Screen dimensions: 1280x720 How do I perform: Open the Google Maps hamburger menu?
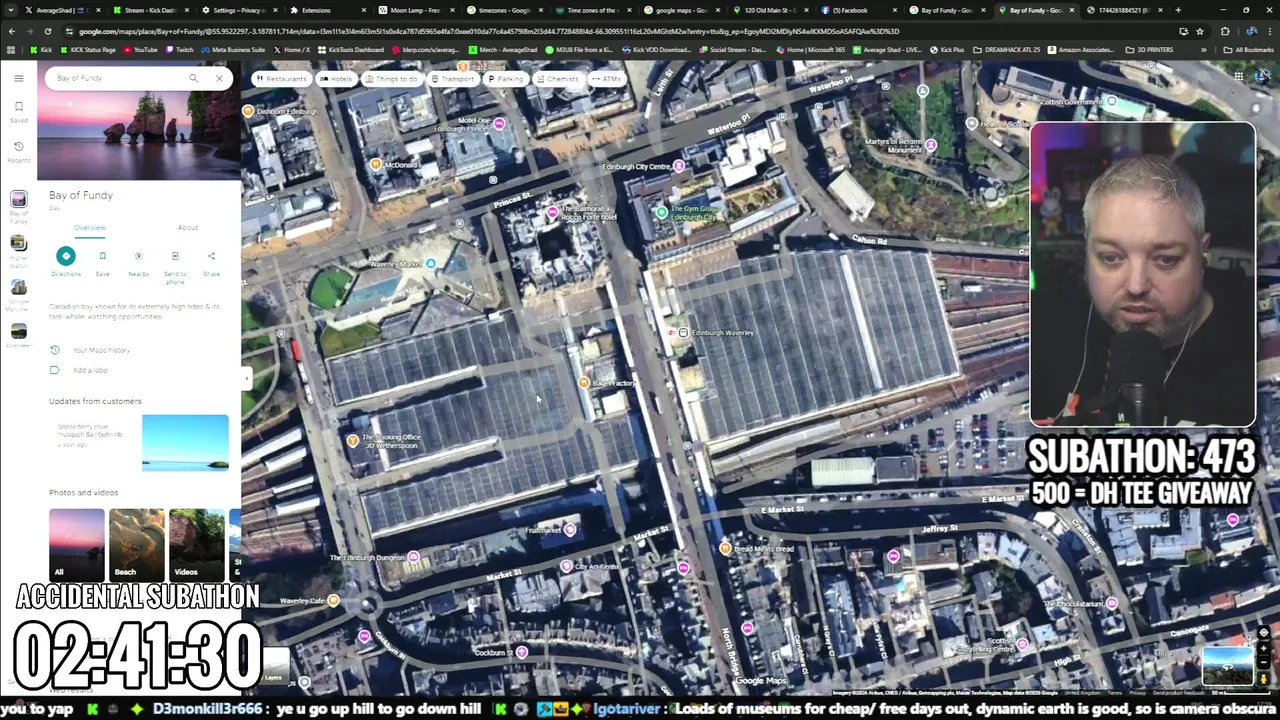(x=18, y=78)
